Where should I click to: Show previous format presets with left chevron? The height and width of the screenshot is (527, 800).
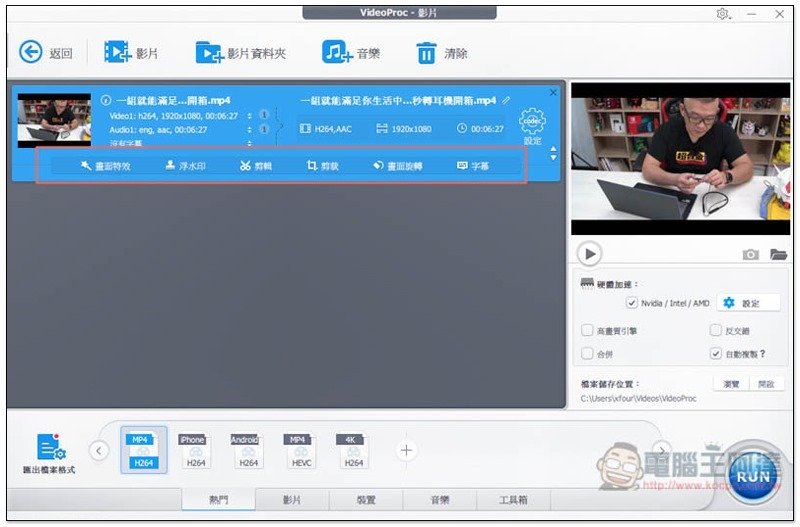98,450
